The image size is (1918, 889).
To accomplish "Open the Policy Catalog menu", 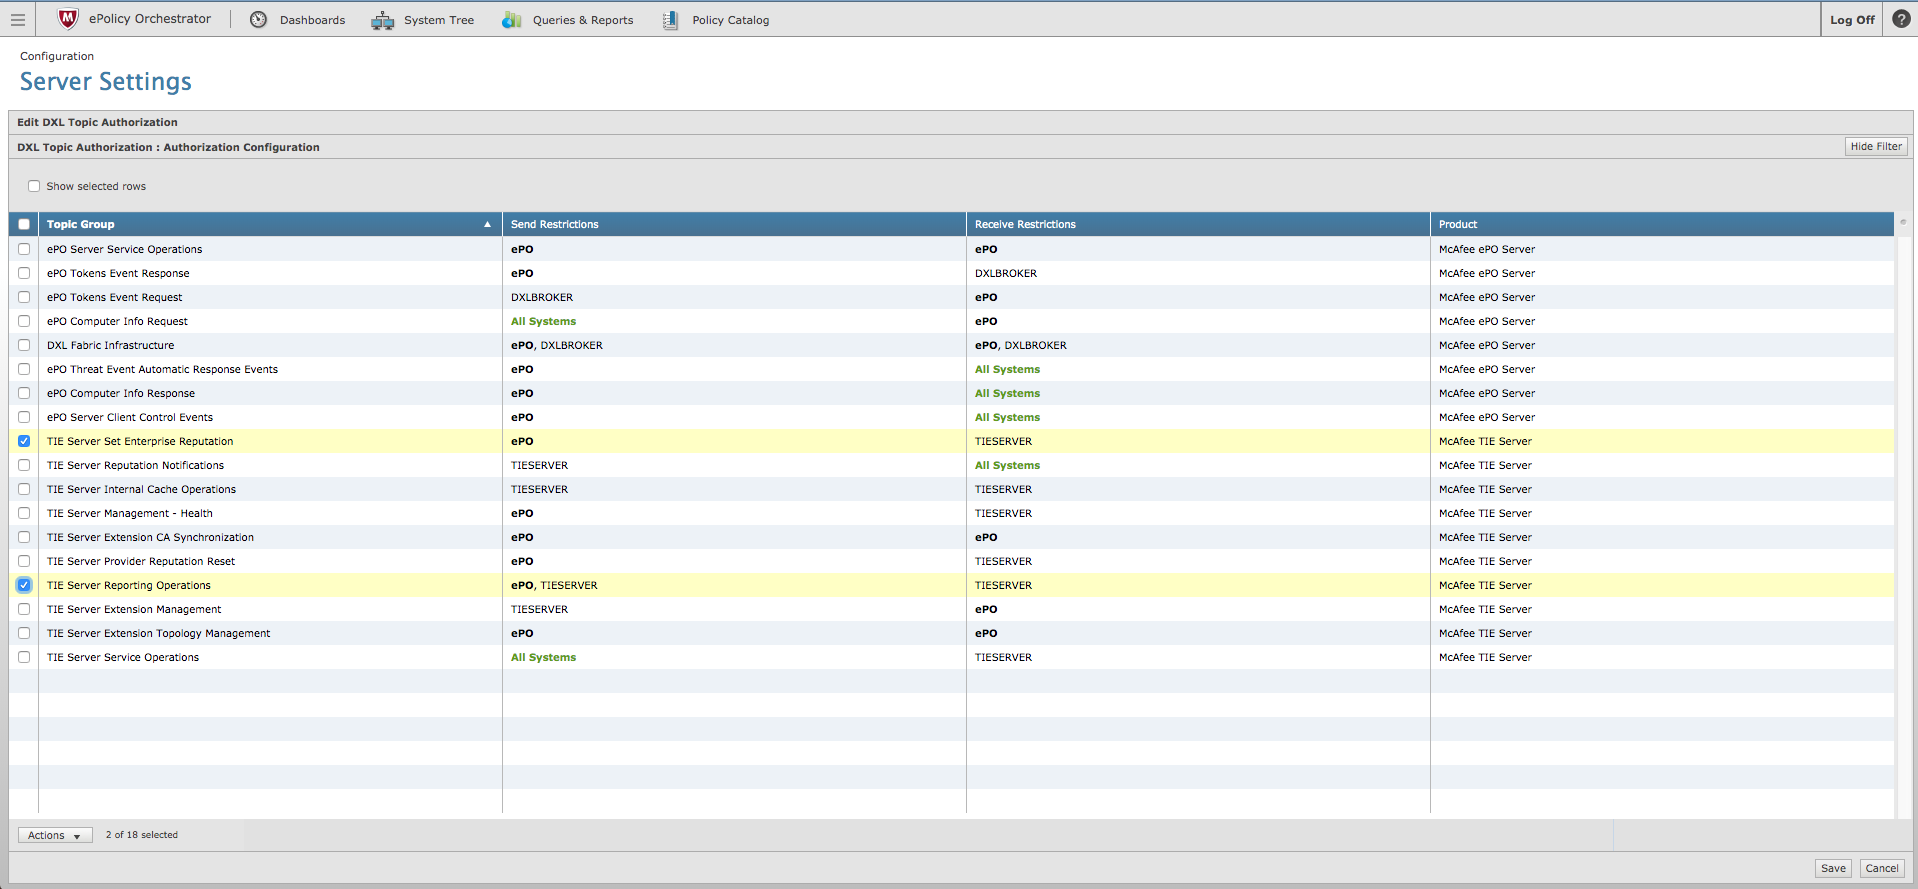I will (x=731, y=20).
